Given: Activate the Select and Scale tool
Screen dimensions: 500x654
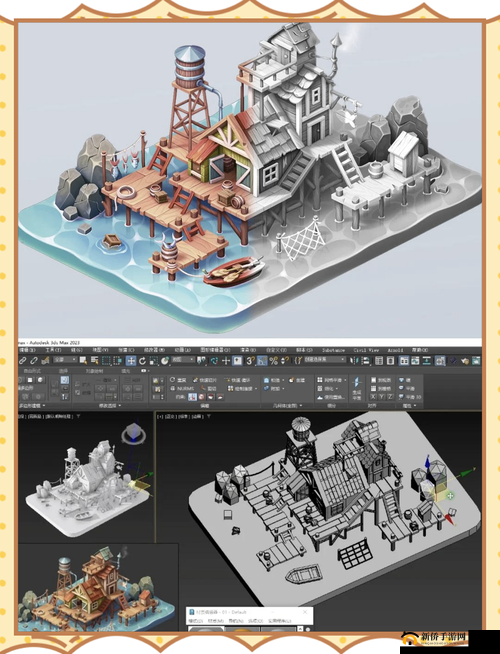Looking at the screenshot, I should [154, 360].
